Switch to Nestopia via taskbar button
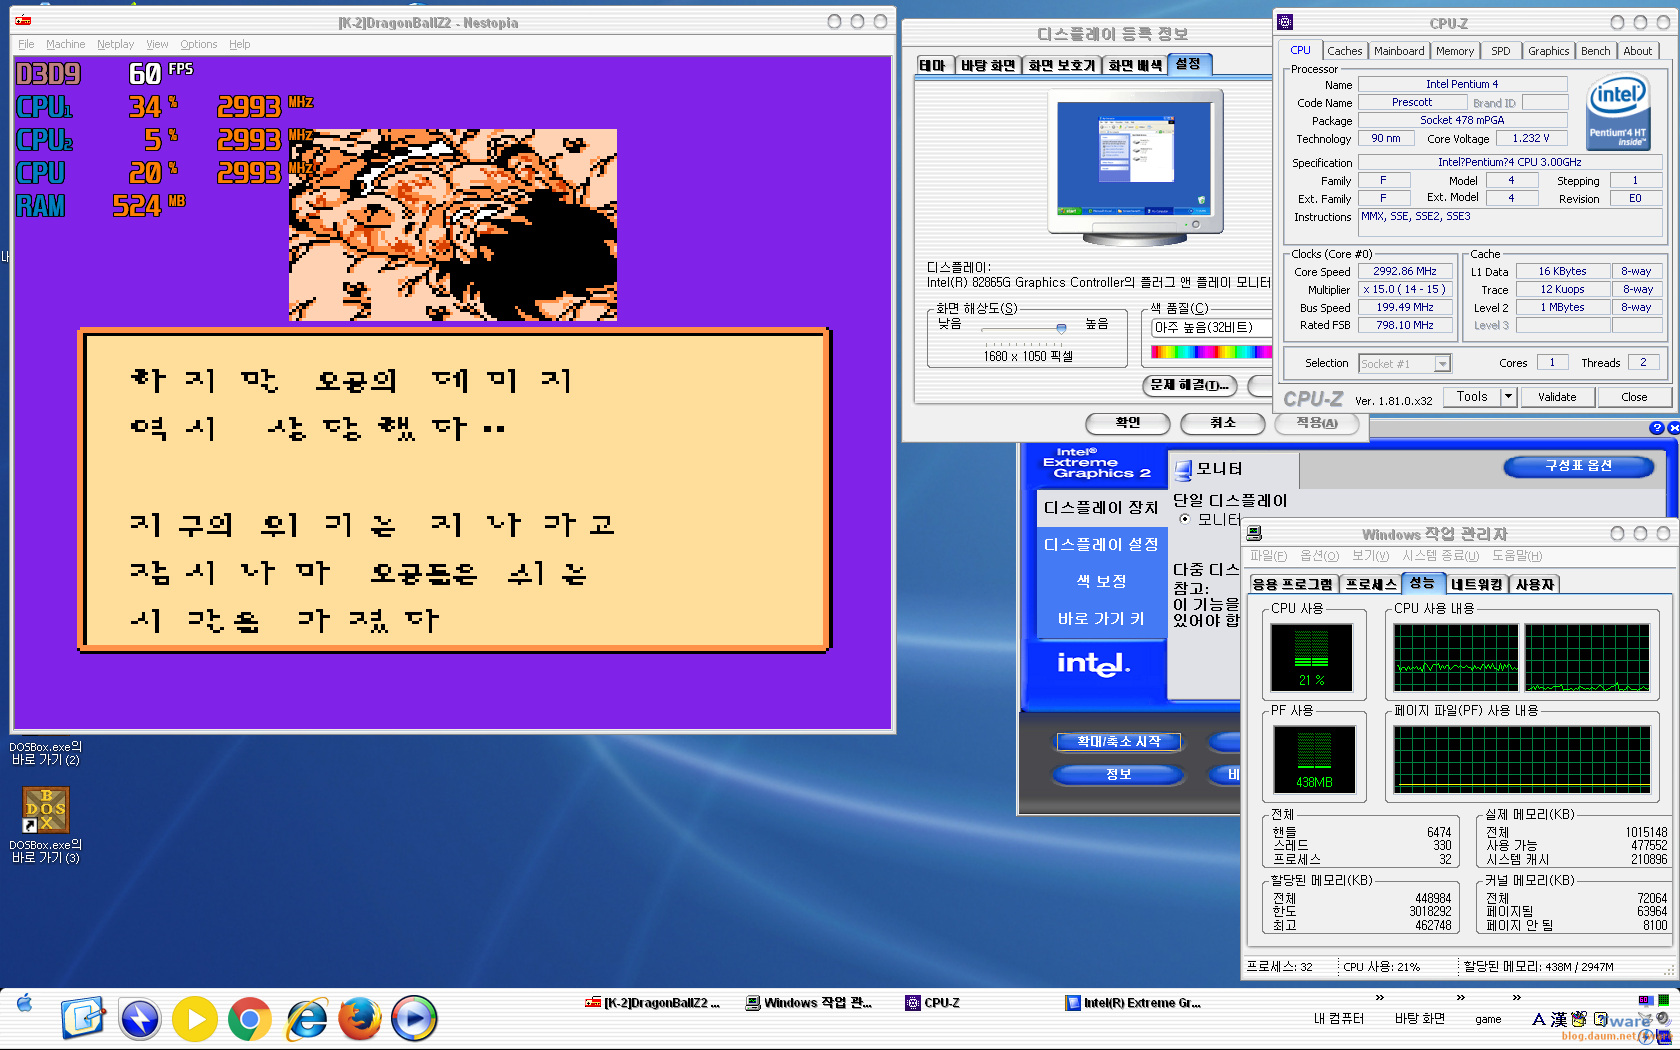Image resolution: width=1680 pixels, height=1050 pixels. pyautogui.click(x=653, y=1003)
